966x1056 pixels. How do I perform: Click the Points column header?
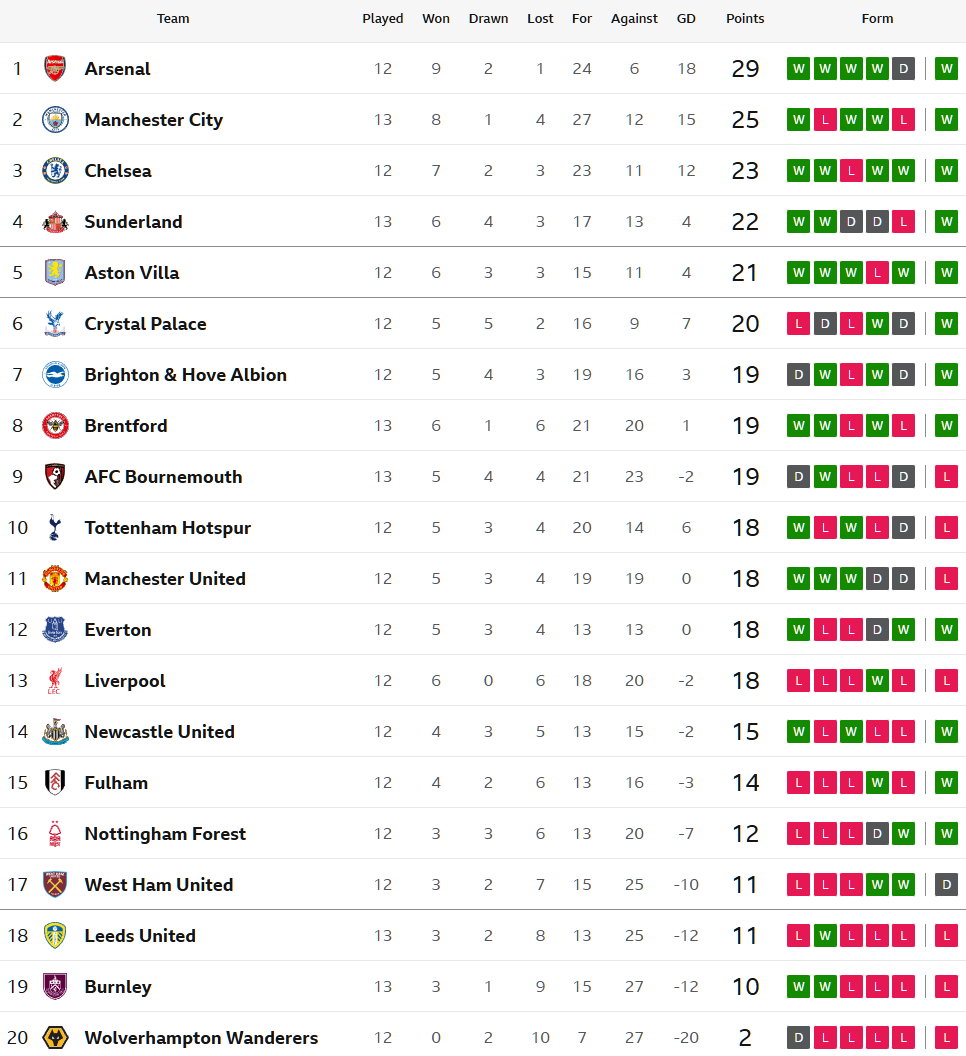pyautogui.click(x=745, y=18)
